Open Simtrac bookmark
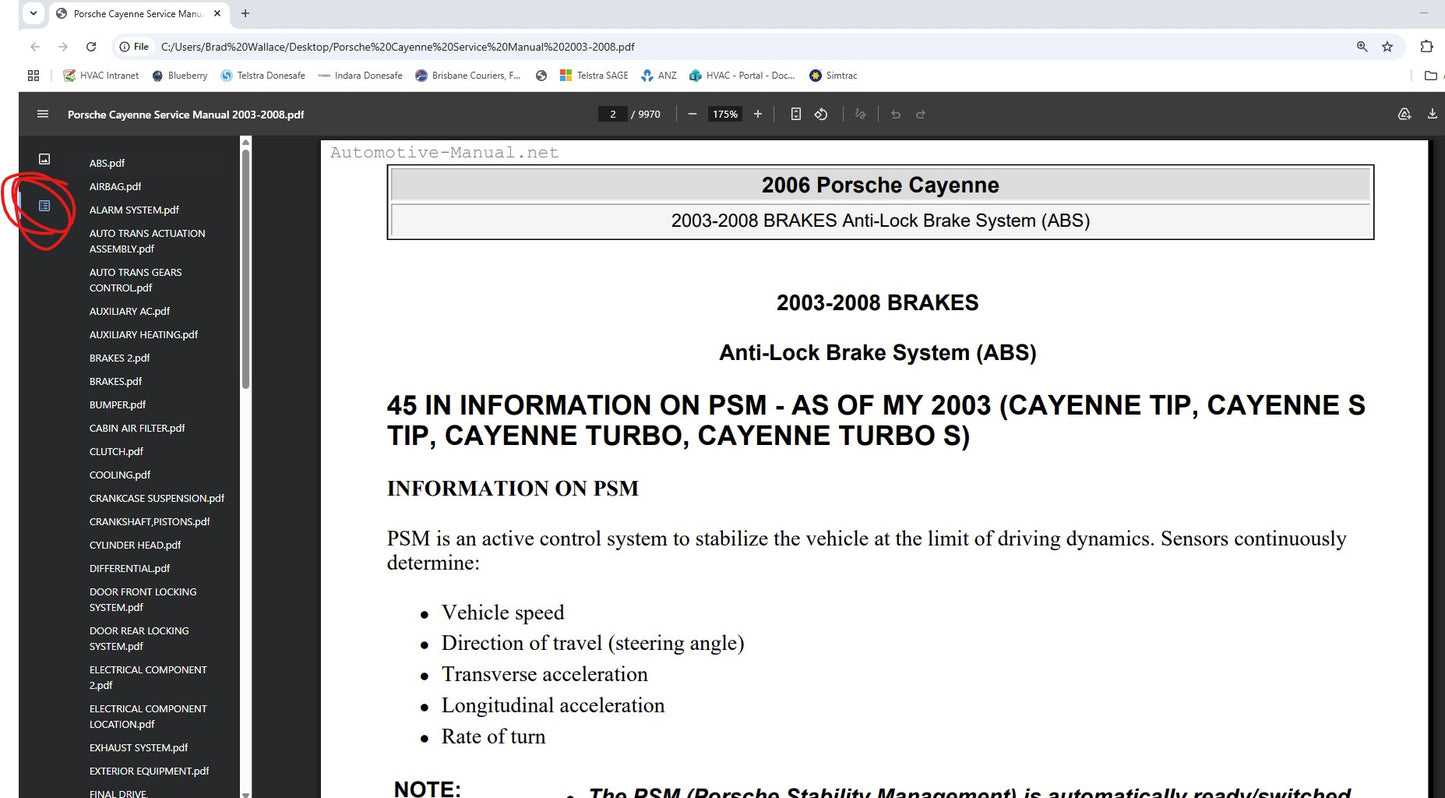Screen dimensions: 1445x798 [833, 75]
